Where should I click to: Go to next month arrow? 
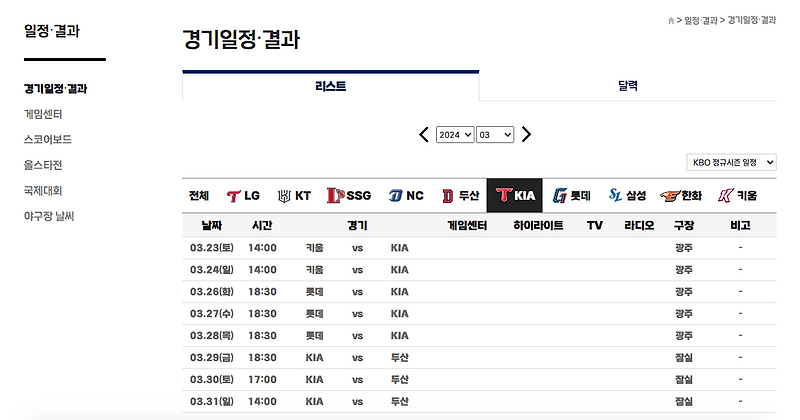(527, 135)
